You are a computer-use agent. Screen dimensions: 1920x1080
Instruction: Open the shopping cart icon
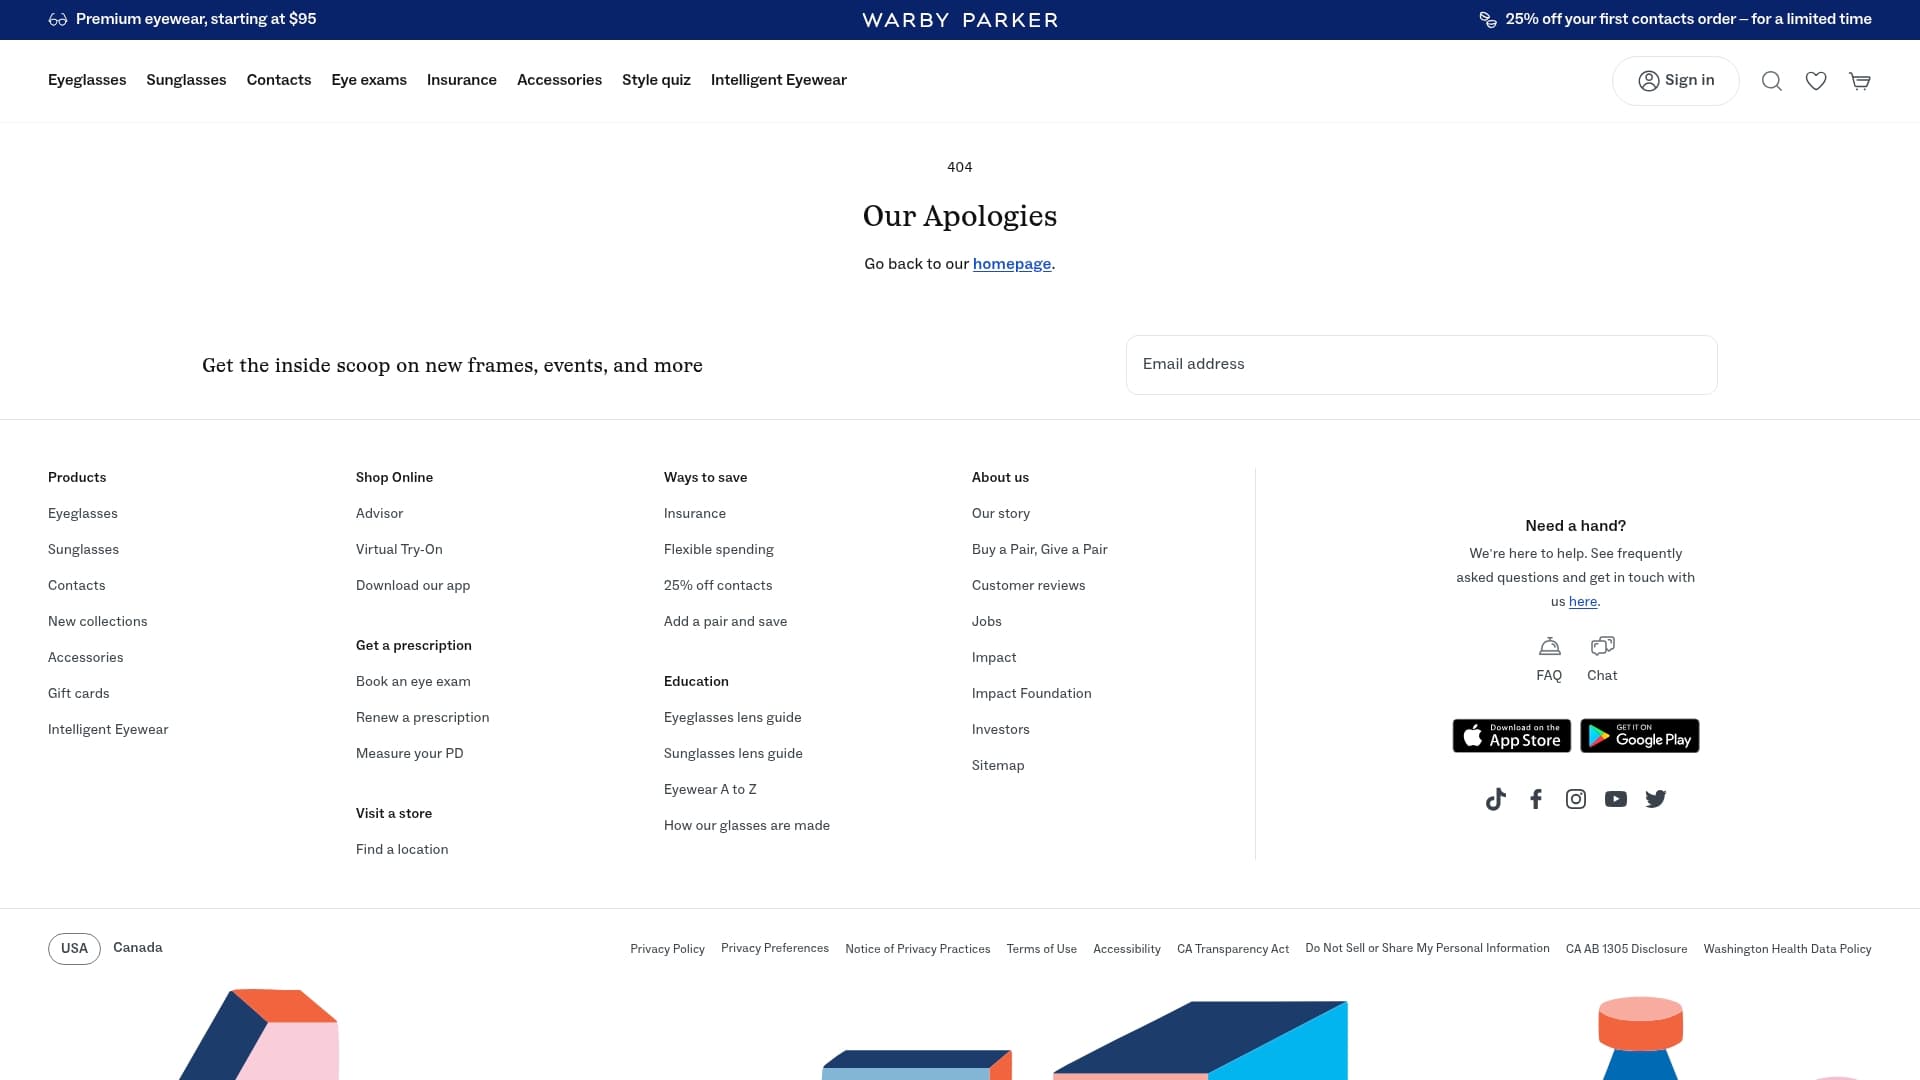coord(1860,81)
